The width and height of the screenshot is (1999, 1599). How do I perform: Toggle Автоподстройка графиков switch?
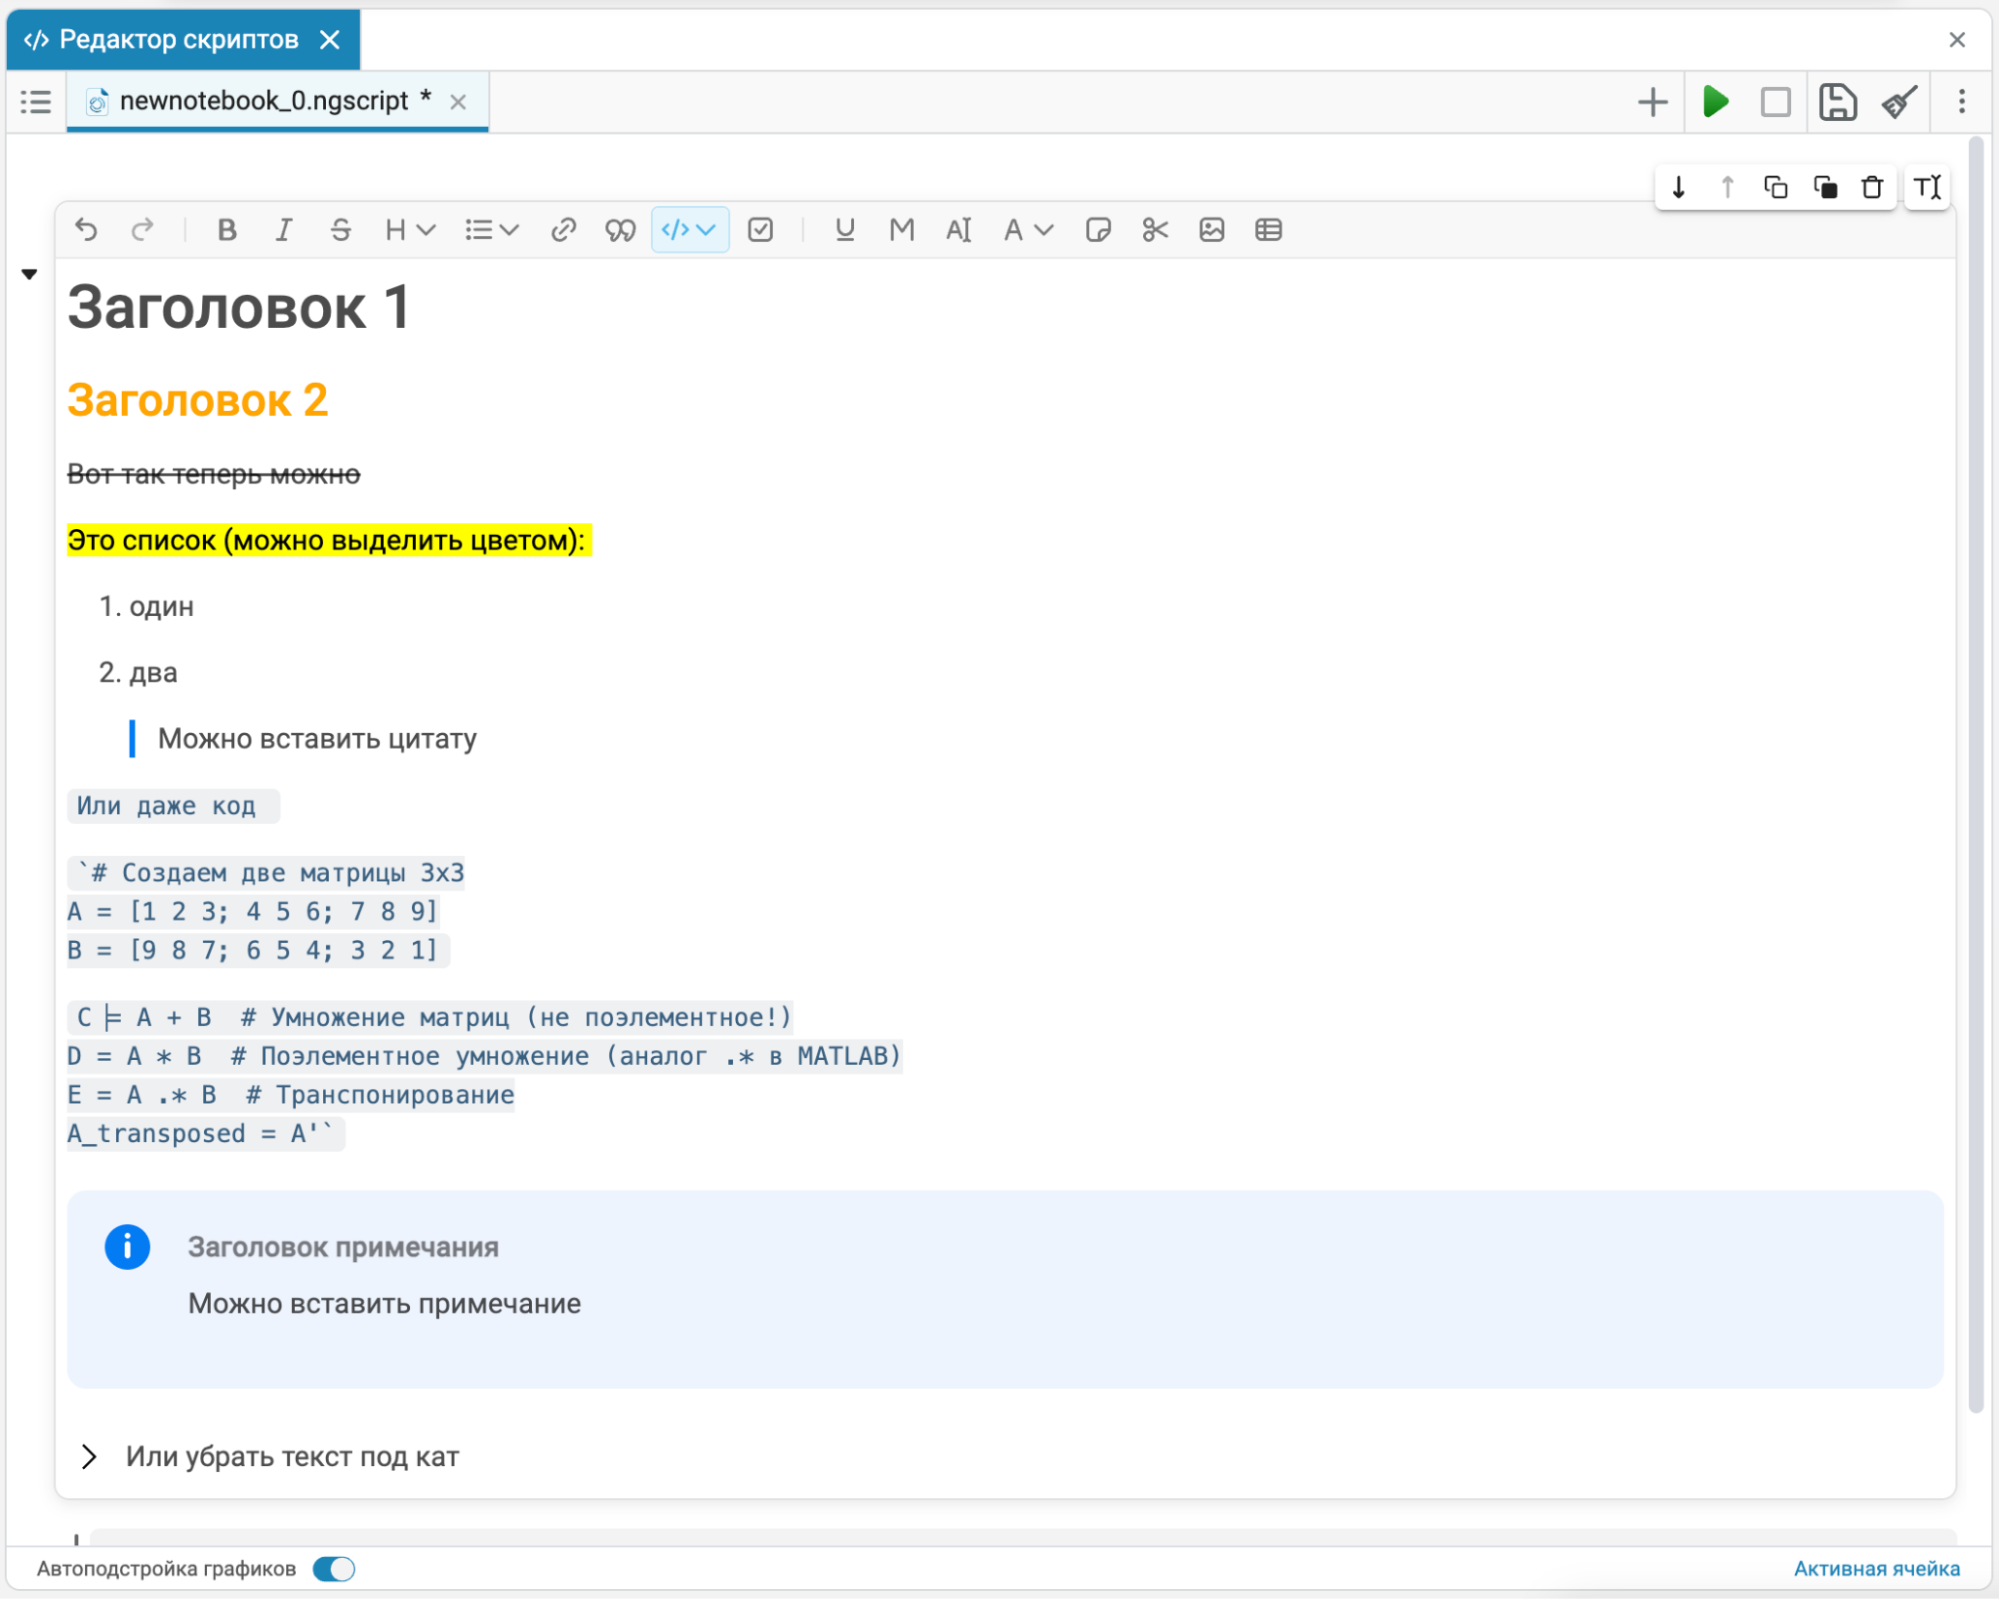[334, 1569]
